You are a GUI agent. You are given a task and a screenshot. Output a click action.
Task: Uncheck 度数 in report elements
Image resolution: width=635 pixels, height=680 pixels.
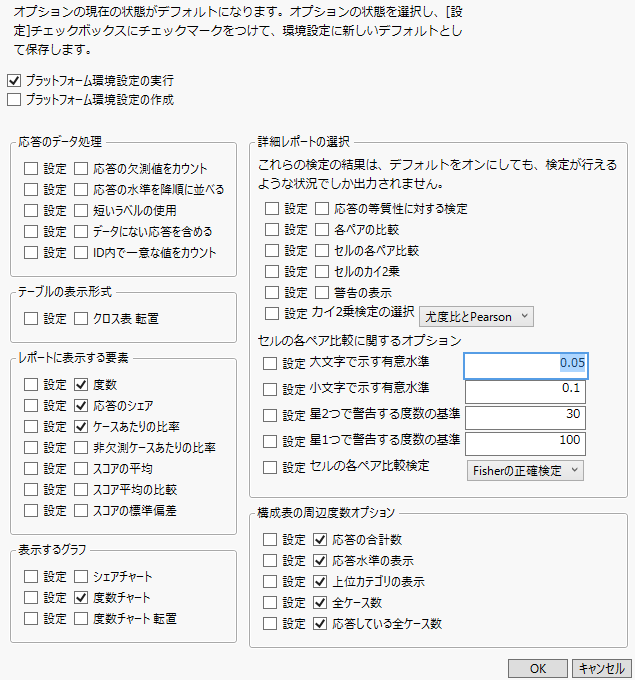(81, 385)
